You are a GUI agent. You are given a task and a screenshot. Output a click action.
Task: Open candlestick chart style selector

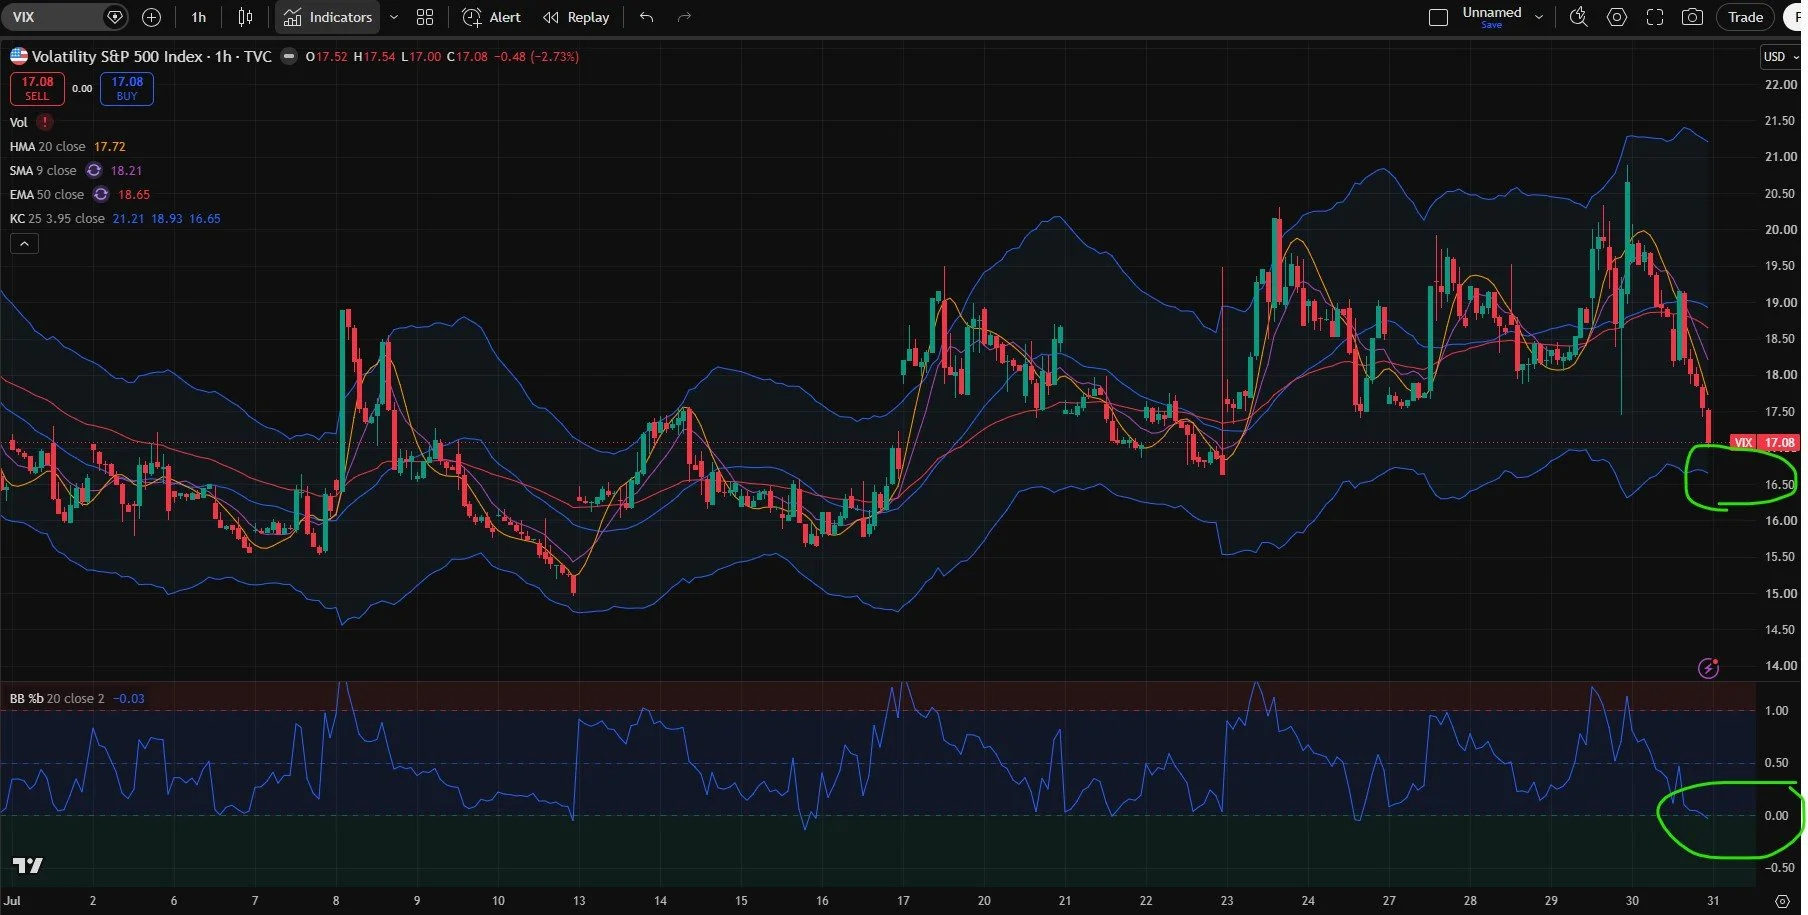click(245, 17)
